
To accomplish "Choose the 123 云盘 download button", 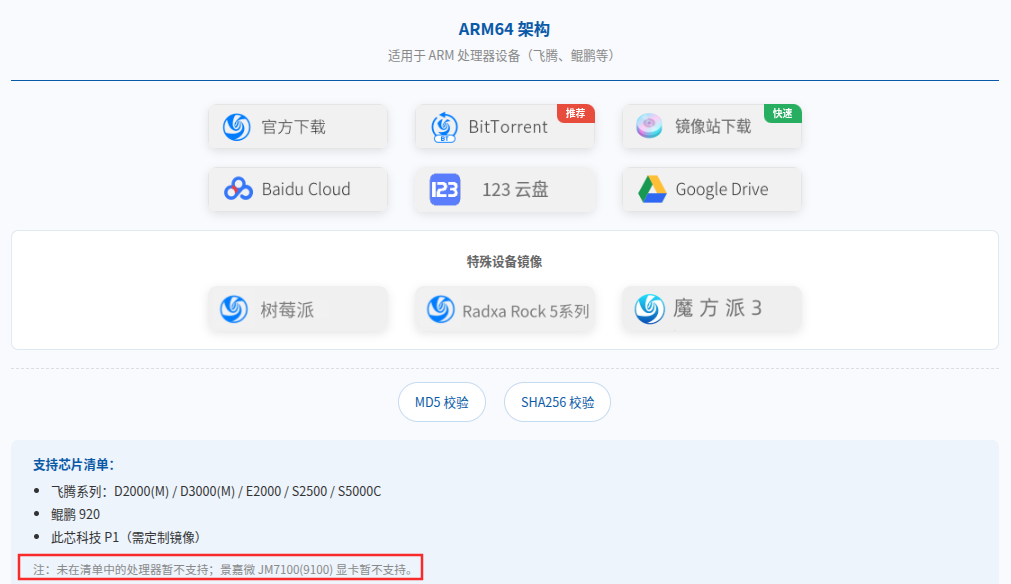I will pyautogui.click(x=505, y=190).
